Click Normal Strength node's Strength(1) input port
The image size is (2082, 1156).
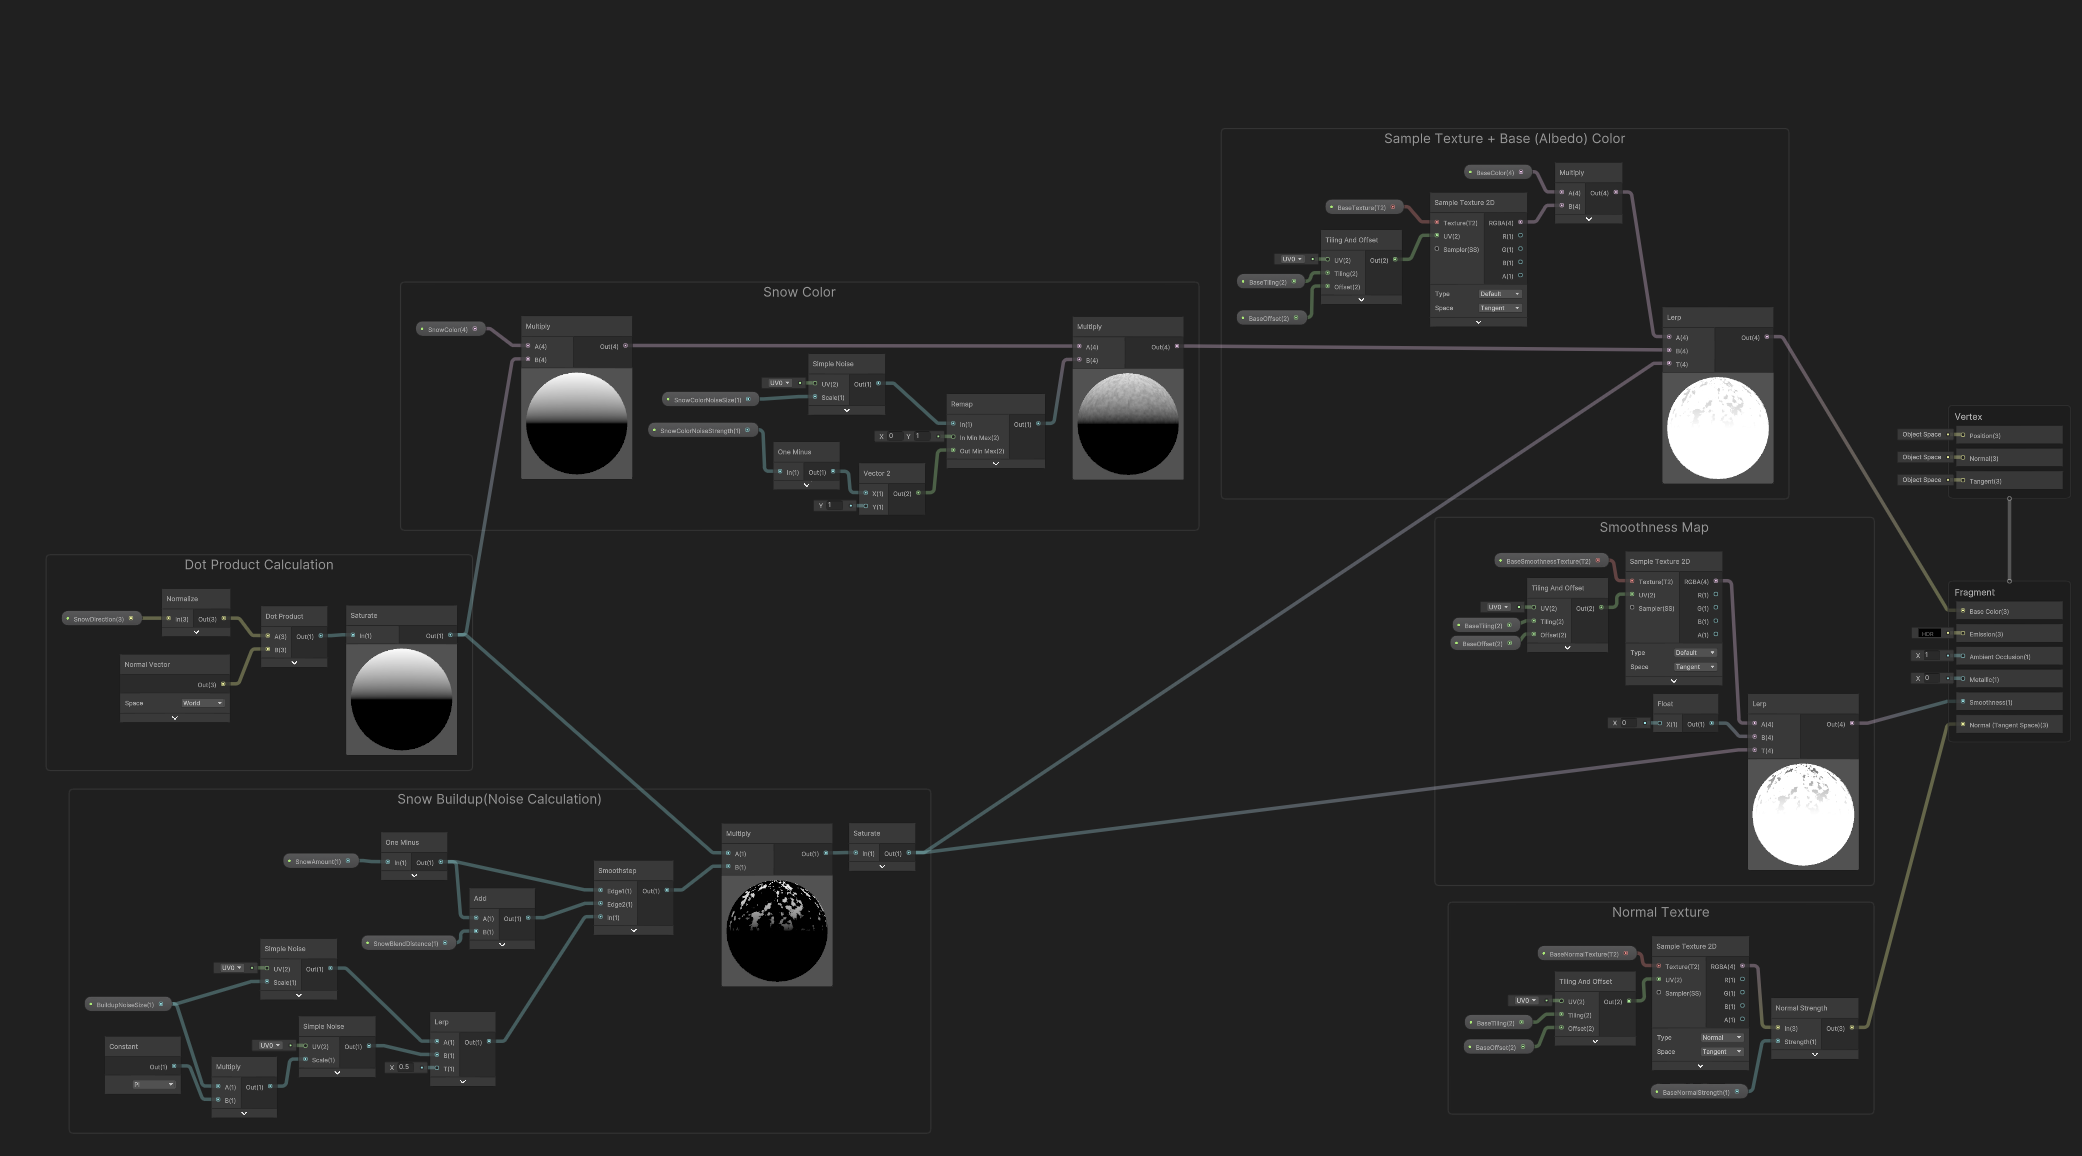(x=1778, y=1042)
